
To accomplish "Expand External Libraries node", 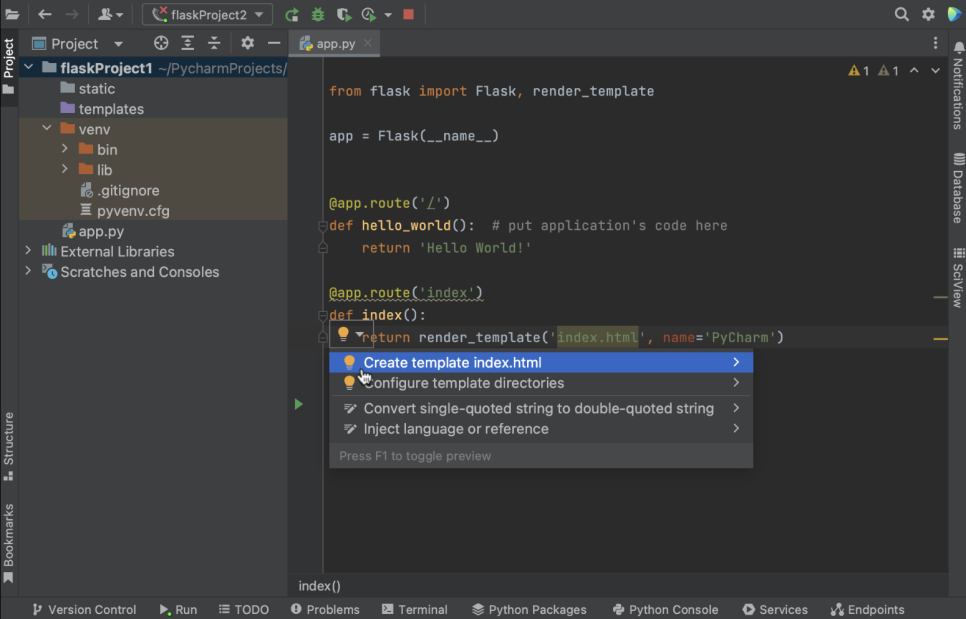I will pos(28,251).
